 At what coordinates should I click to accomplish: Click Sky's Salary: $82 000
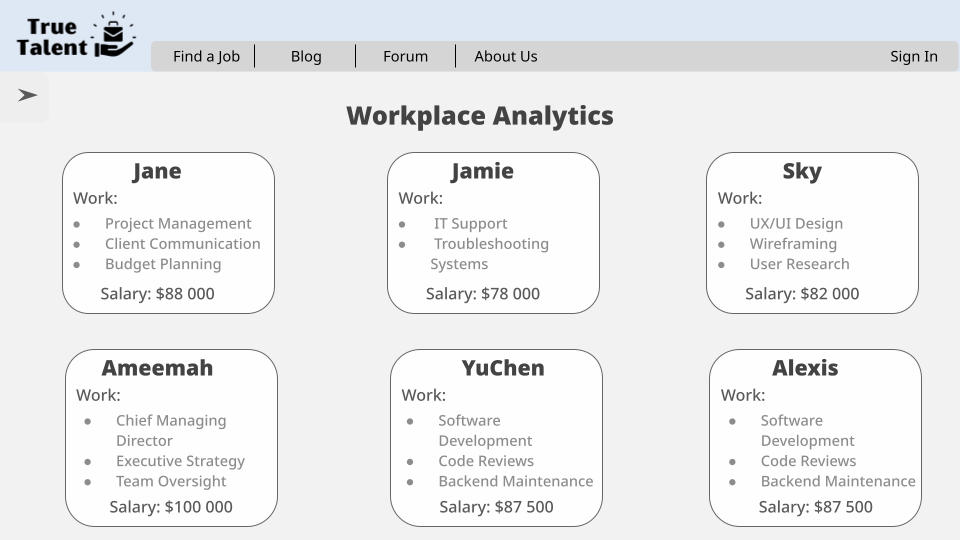coord(802,294)
